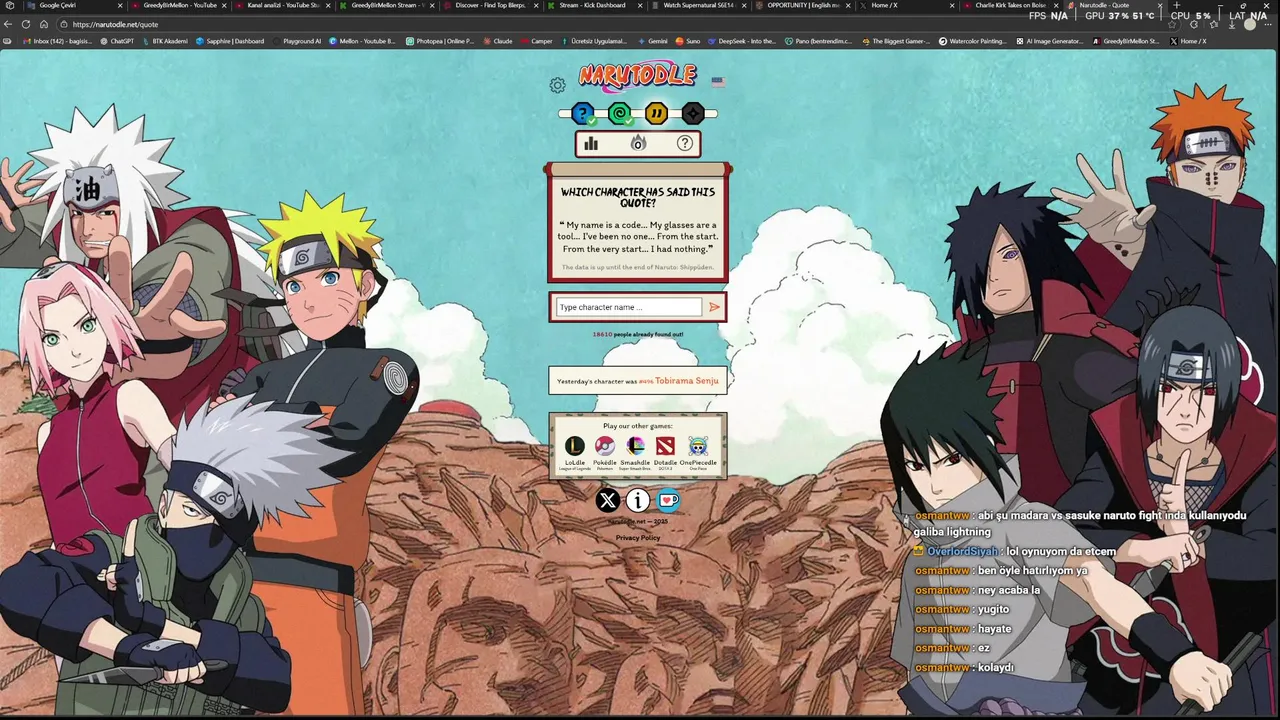Click the browser back arrow

tap(10, 24)
